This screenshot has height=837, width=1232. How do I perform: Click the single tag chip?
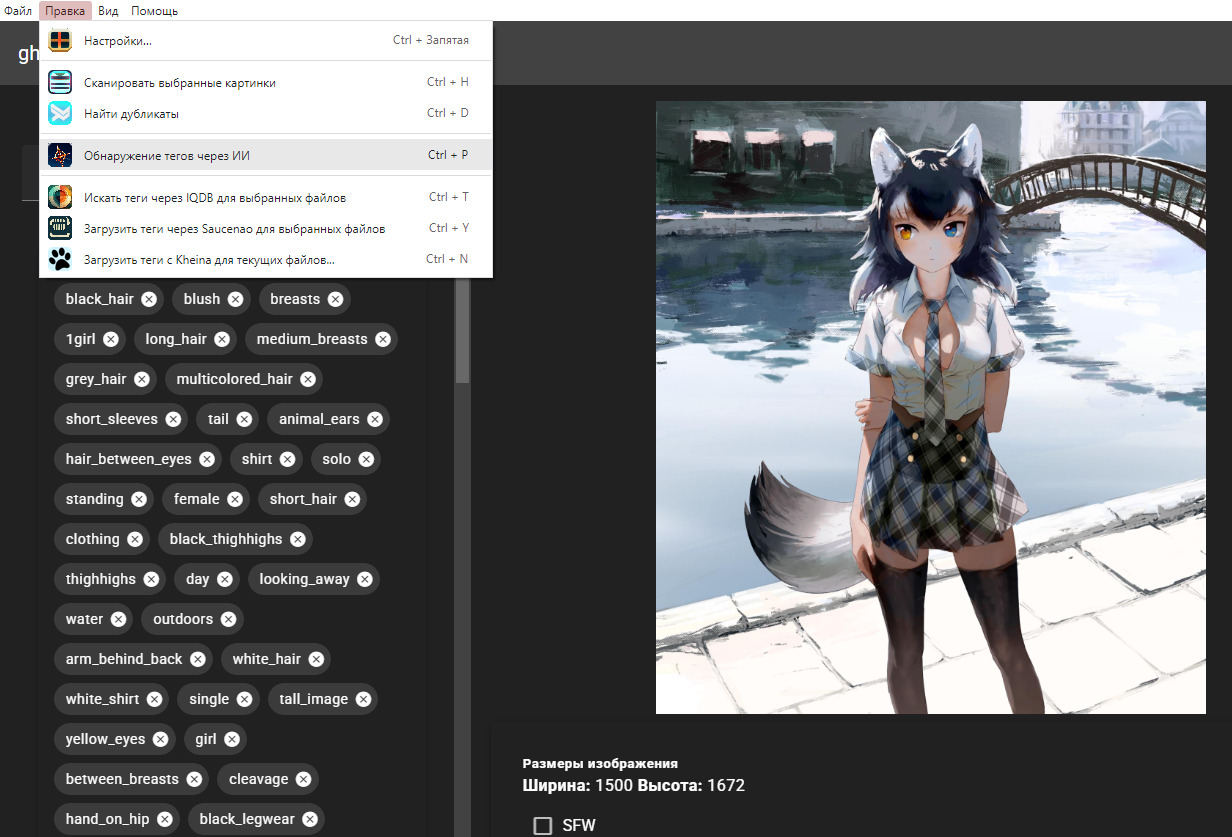tap(218, 699)
